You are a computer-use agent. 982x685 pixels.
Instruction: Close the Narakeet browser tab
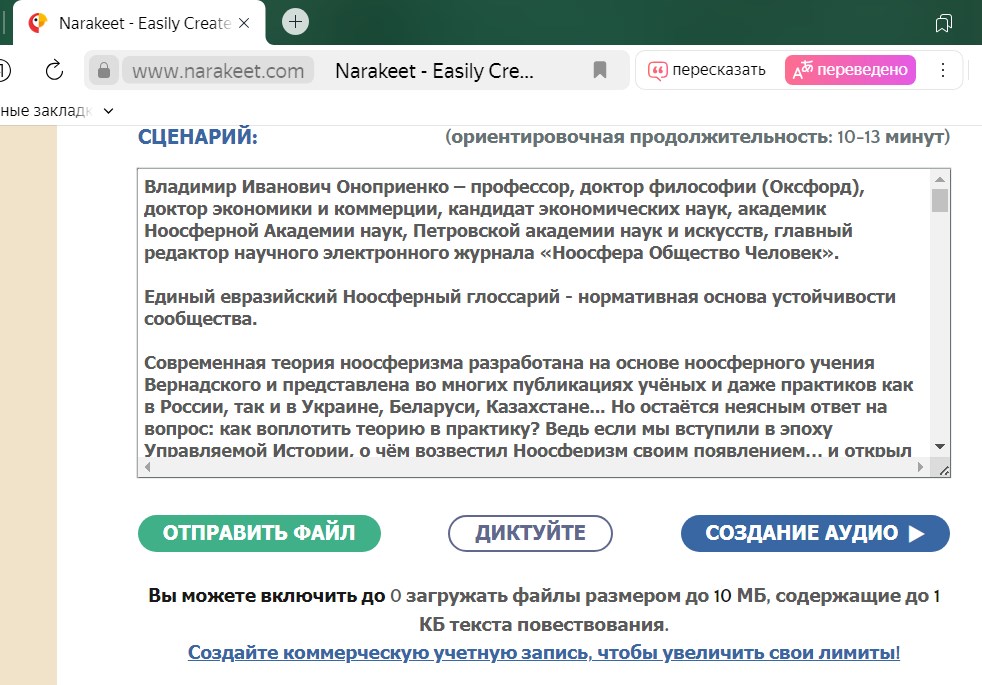click(x=244, y=23)
